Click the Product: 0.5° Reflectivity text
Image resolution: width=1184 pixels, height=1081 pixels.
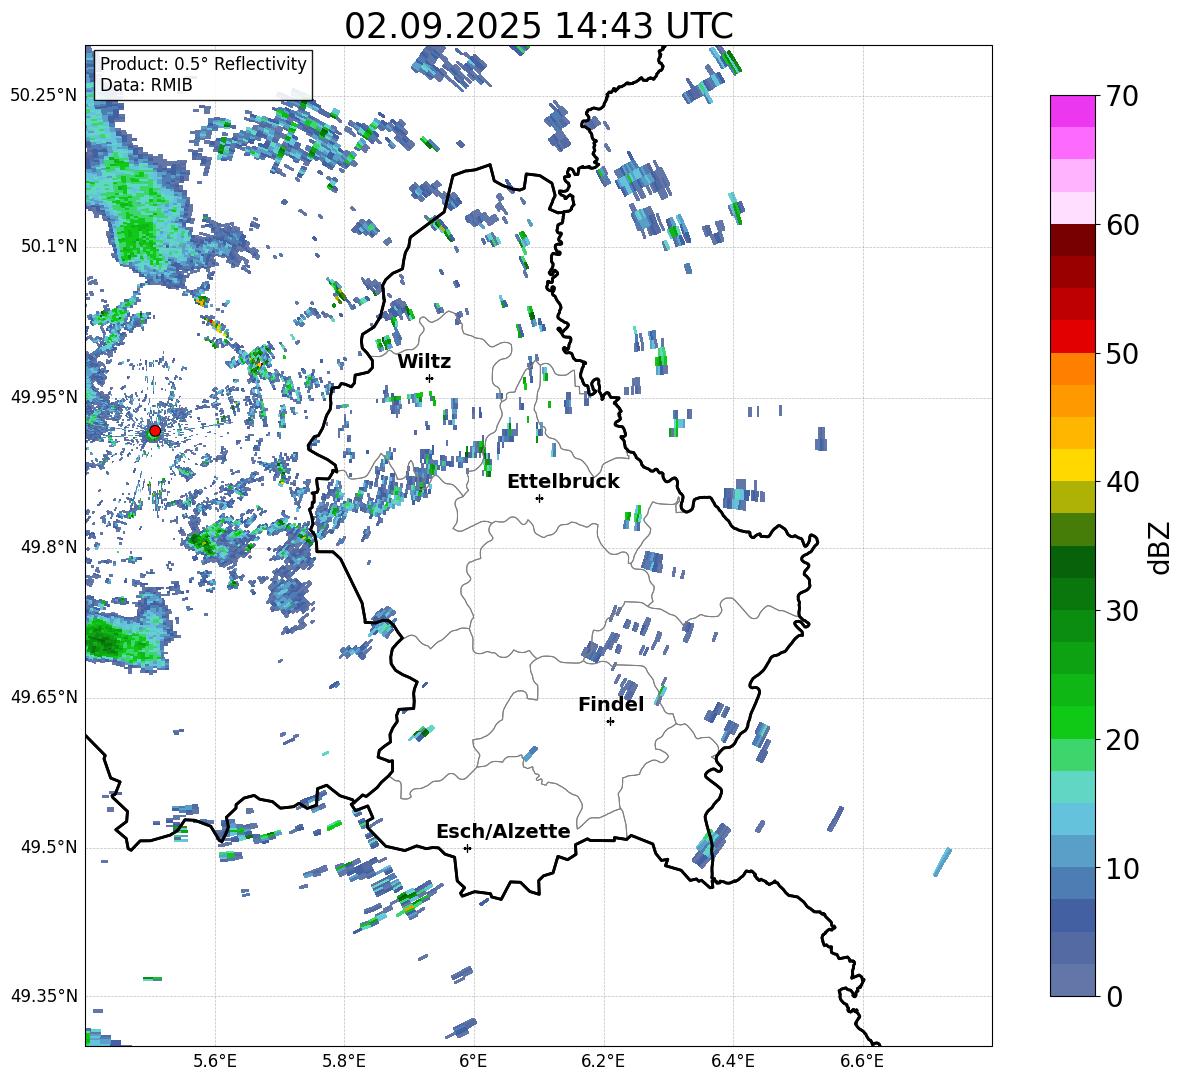tap(203, 64)
